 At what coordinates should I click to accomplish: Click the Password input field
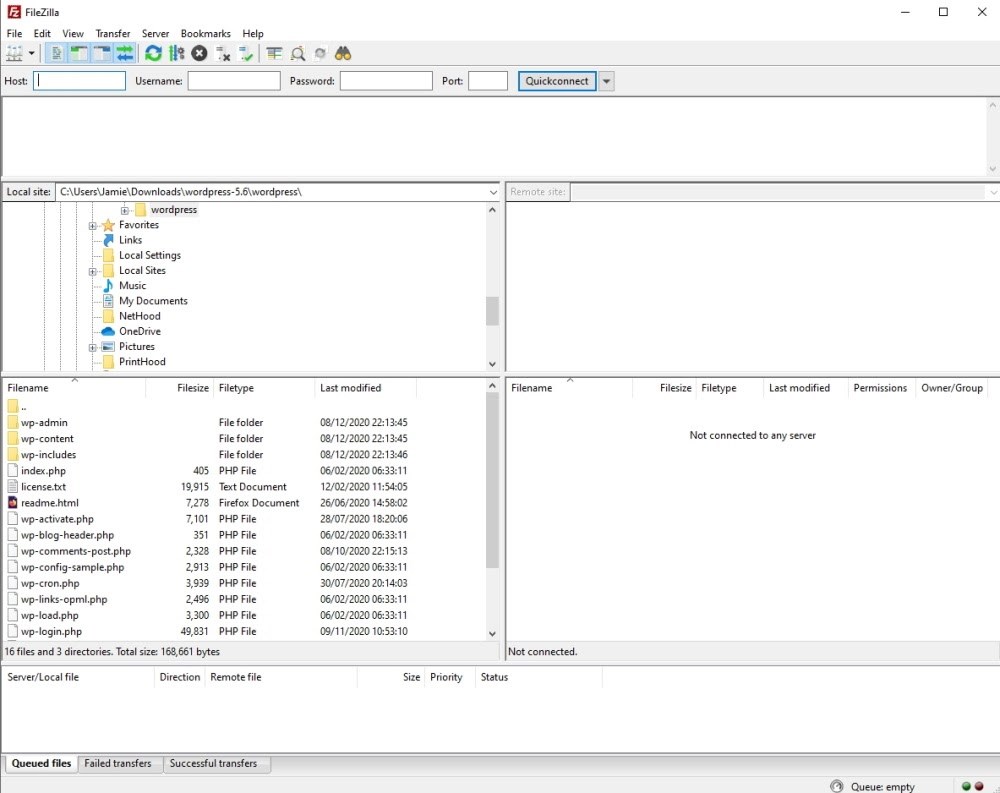point(386,81)
